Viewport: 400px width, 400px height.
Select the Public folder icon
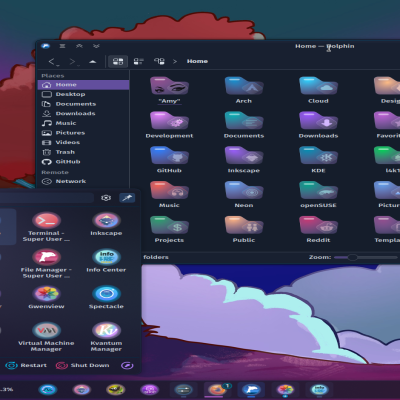tap(244, 225)
